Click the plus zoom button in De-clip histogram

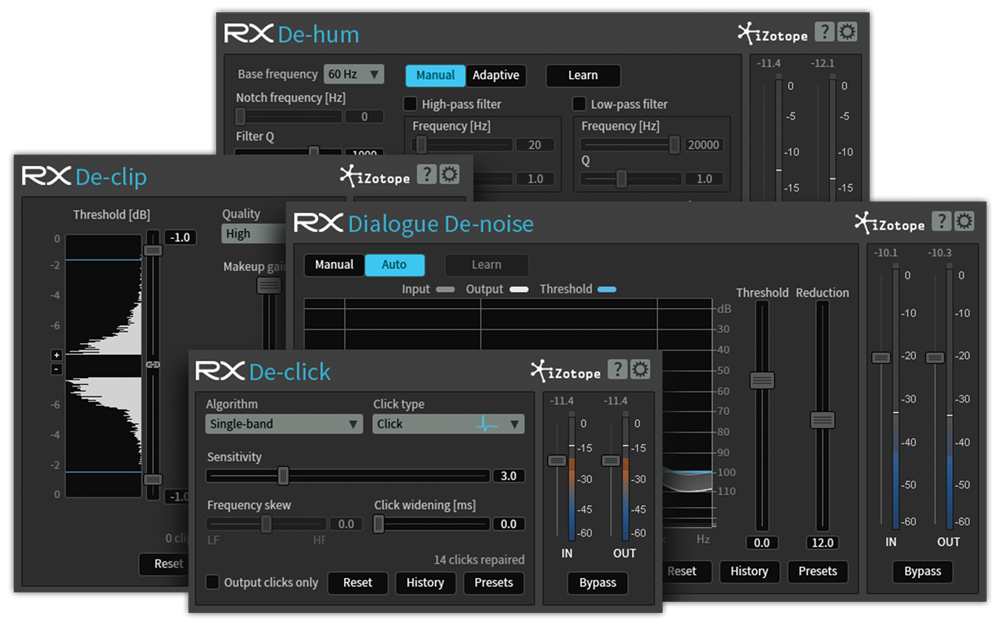pyautogui.click(x=57, y=355)
